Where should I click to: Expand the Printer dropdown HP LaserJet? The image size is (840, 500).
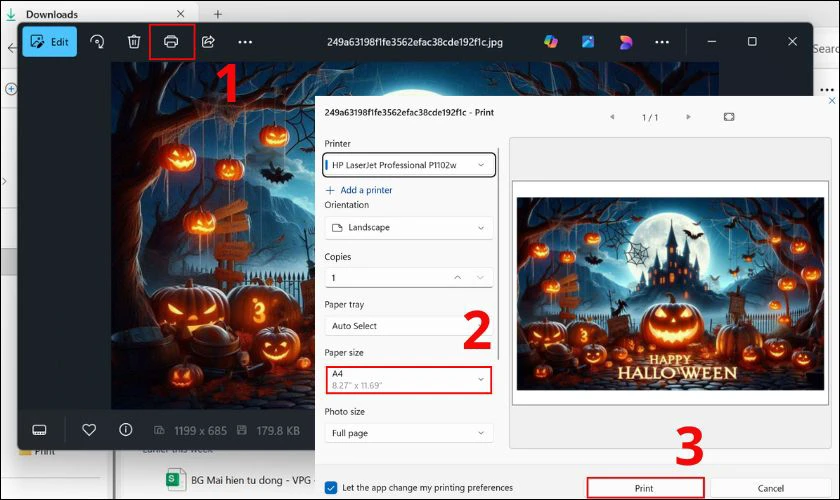pos(409,165)
